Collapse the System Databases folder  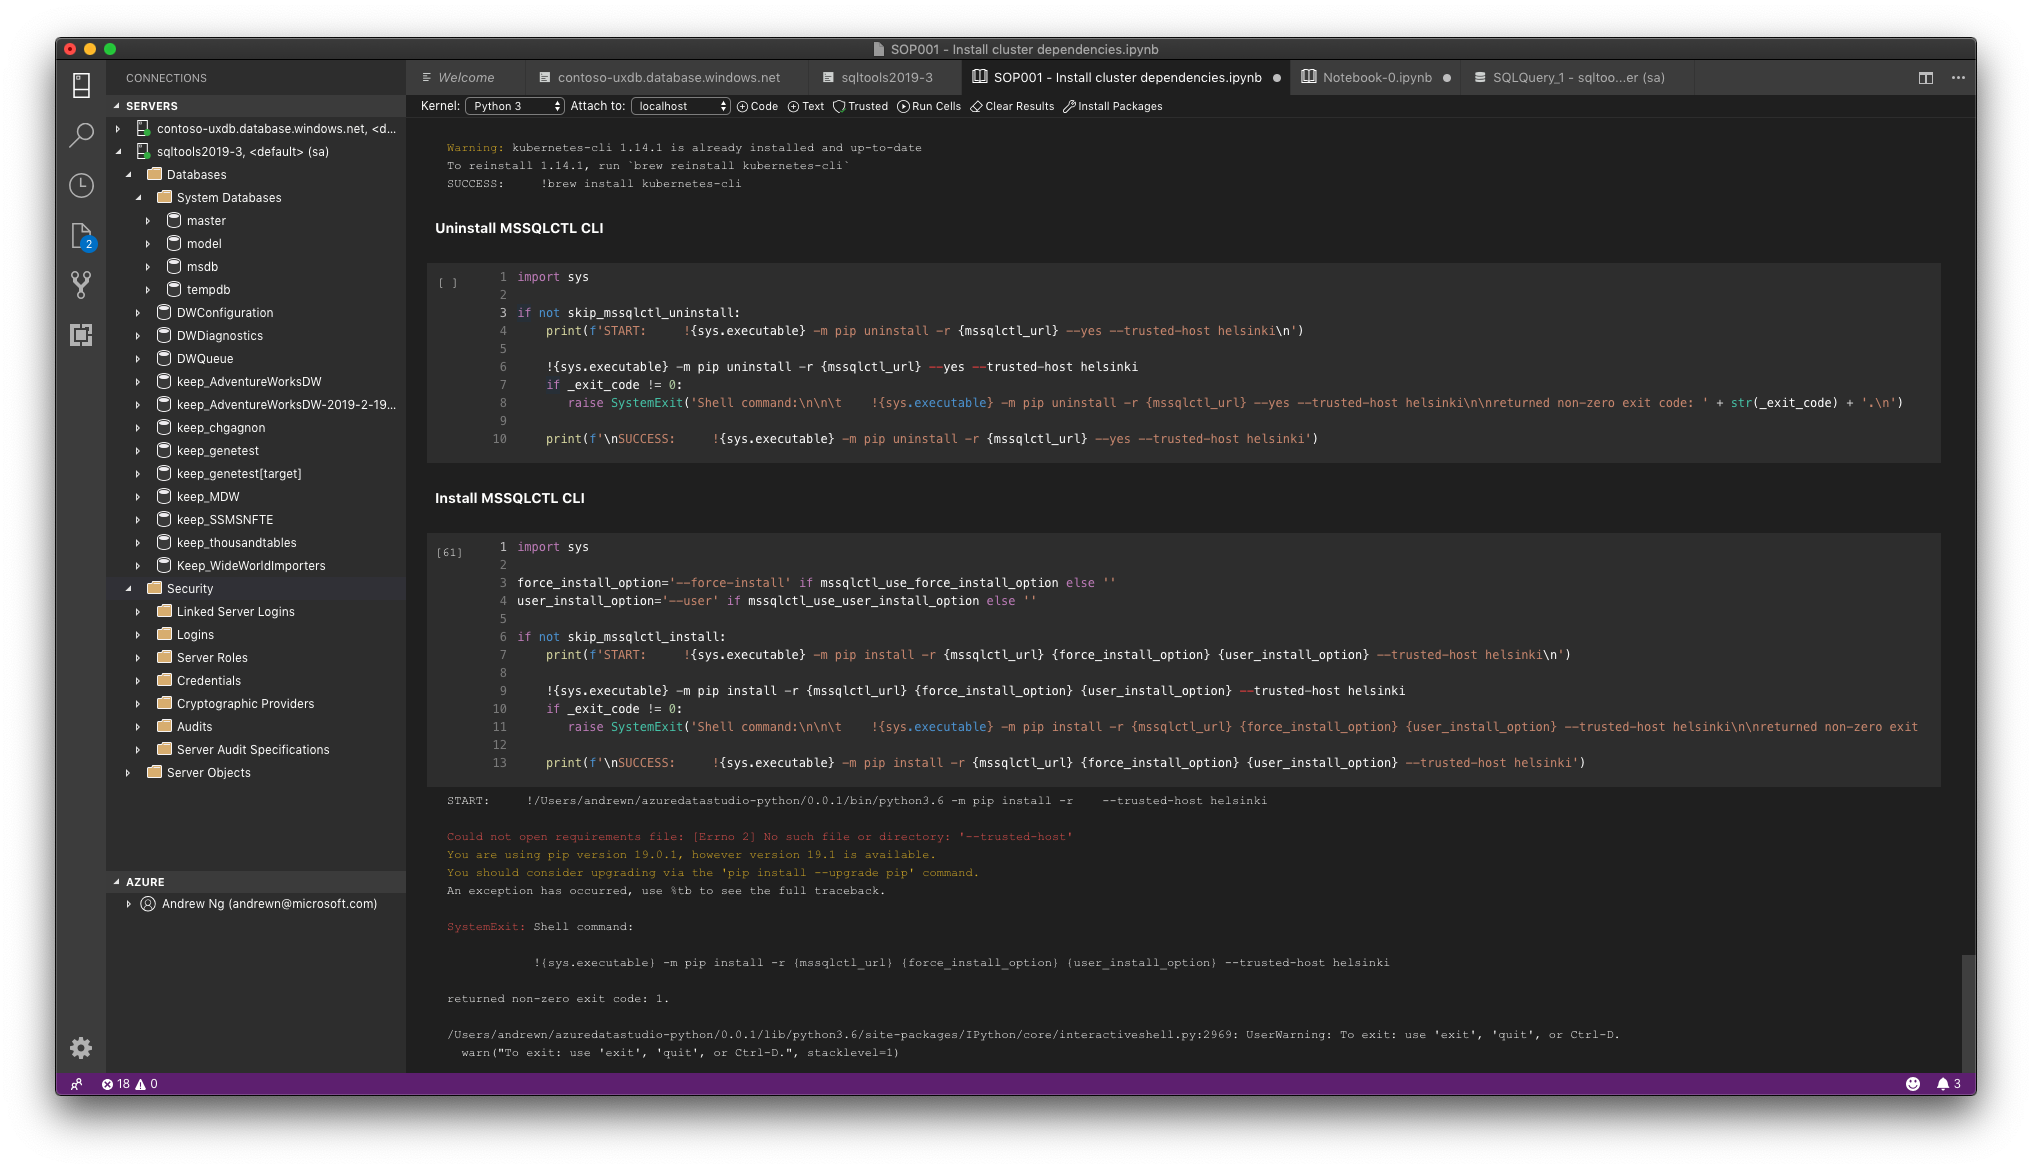pyautogui.click(x=138, y=198)
